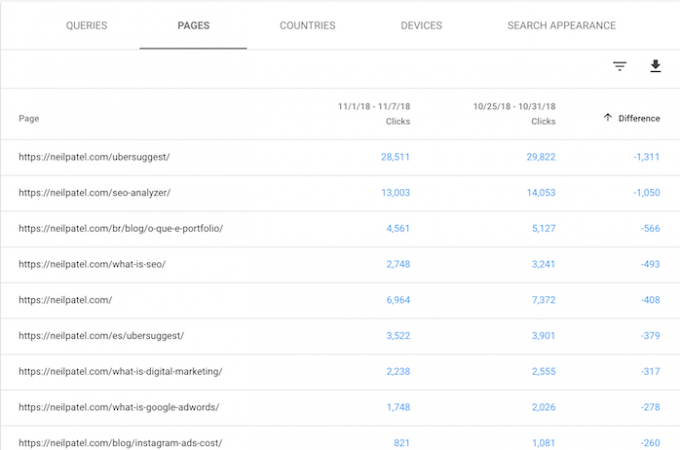
Task: Open the Search Appearance tab
Action: [562, 25]
